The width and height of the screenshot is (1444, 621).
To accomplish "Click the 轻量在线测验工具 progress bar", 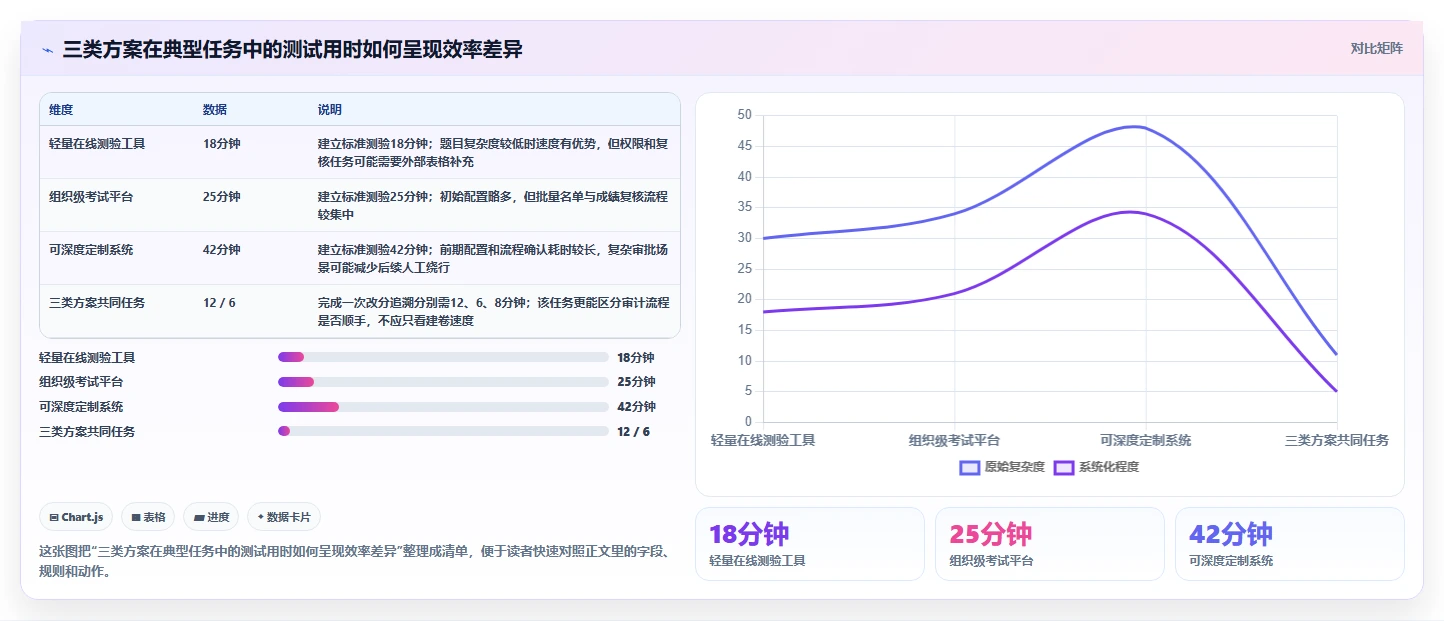I will coord(443,357).
